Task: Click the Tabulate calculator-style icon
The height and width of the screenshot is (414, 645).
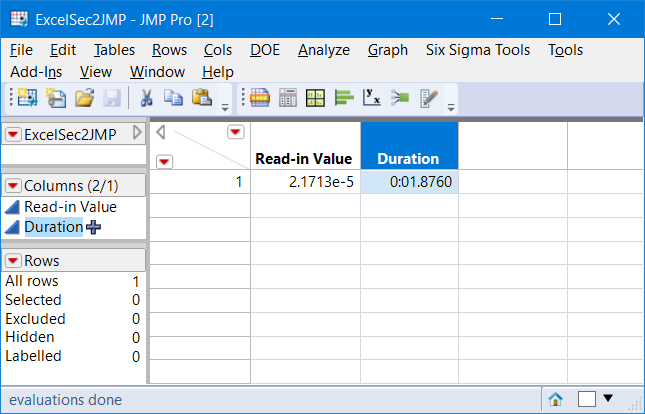Action: click(288, 98)
